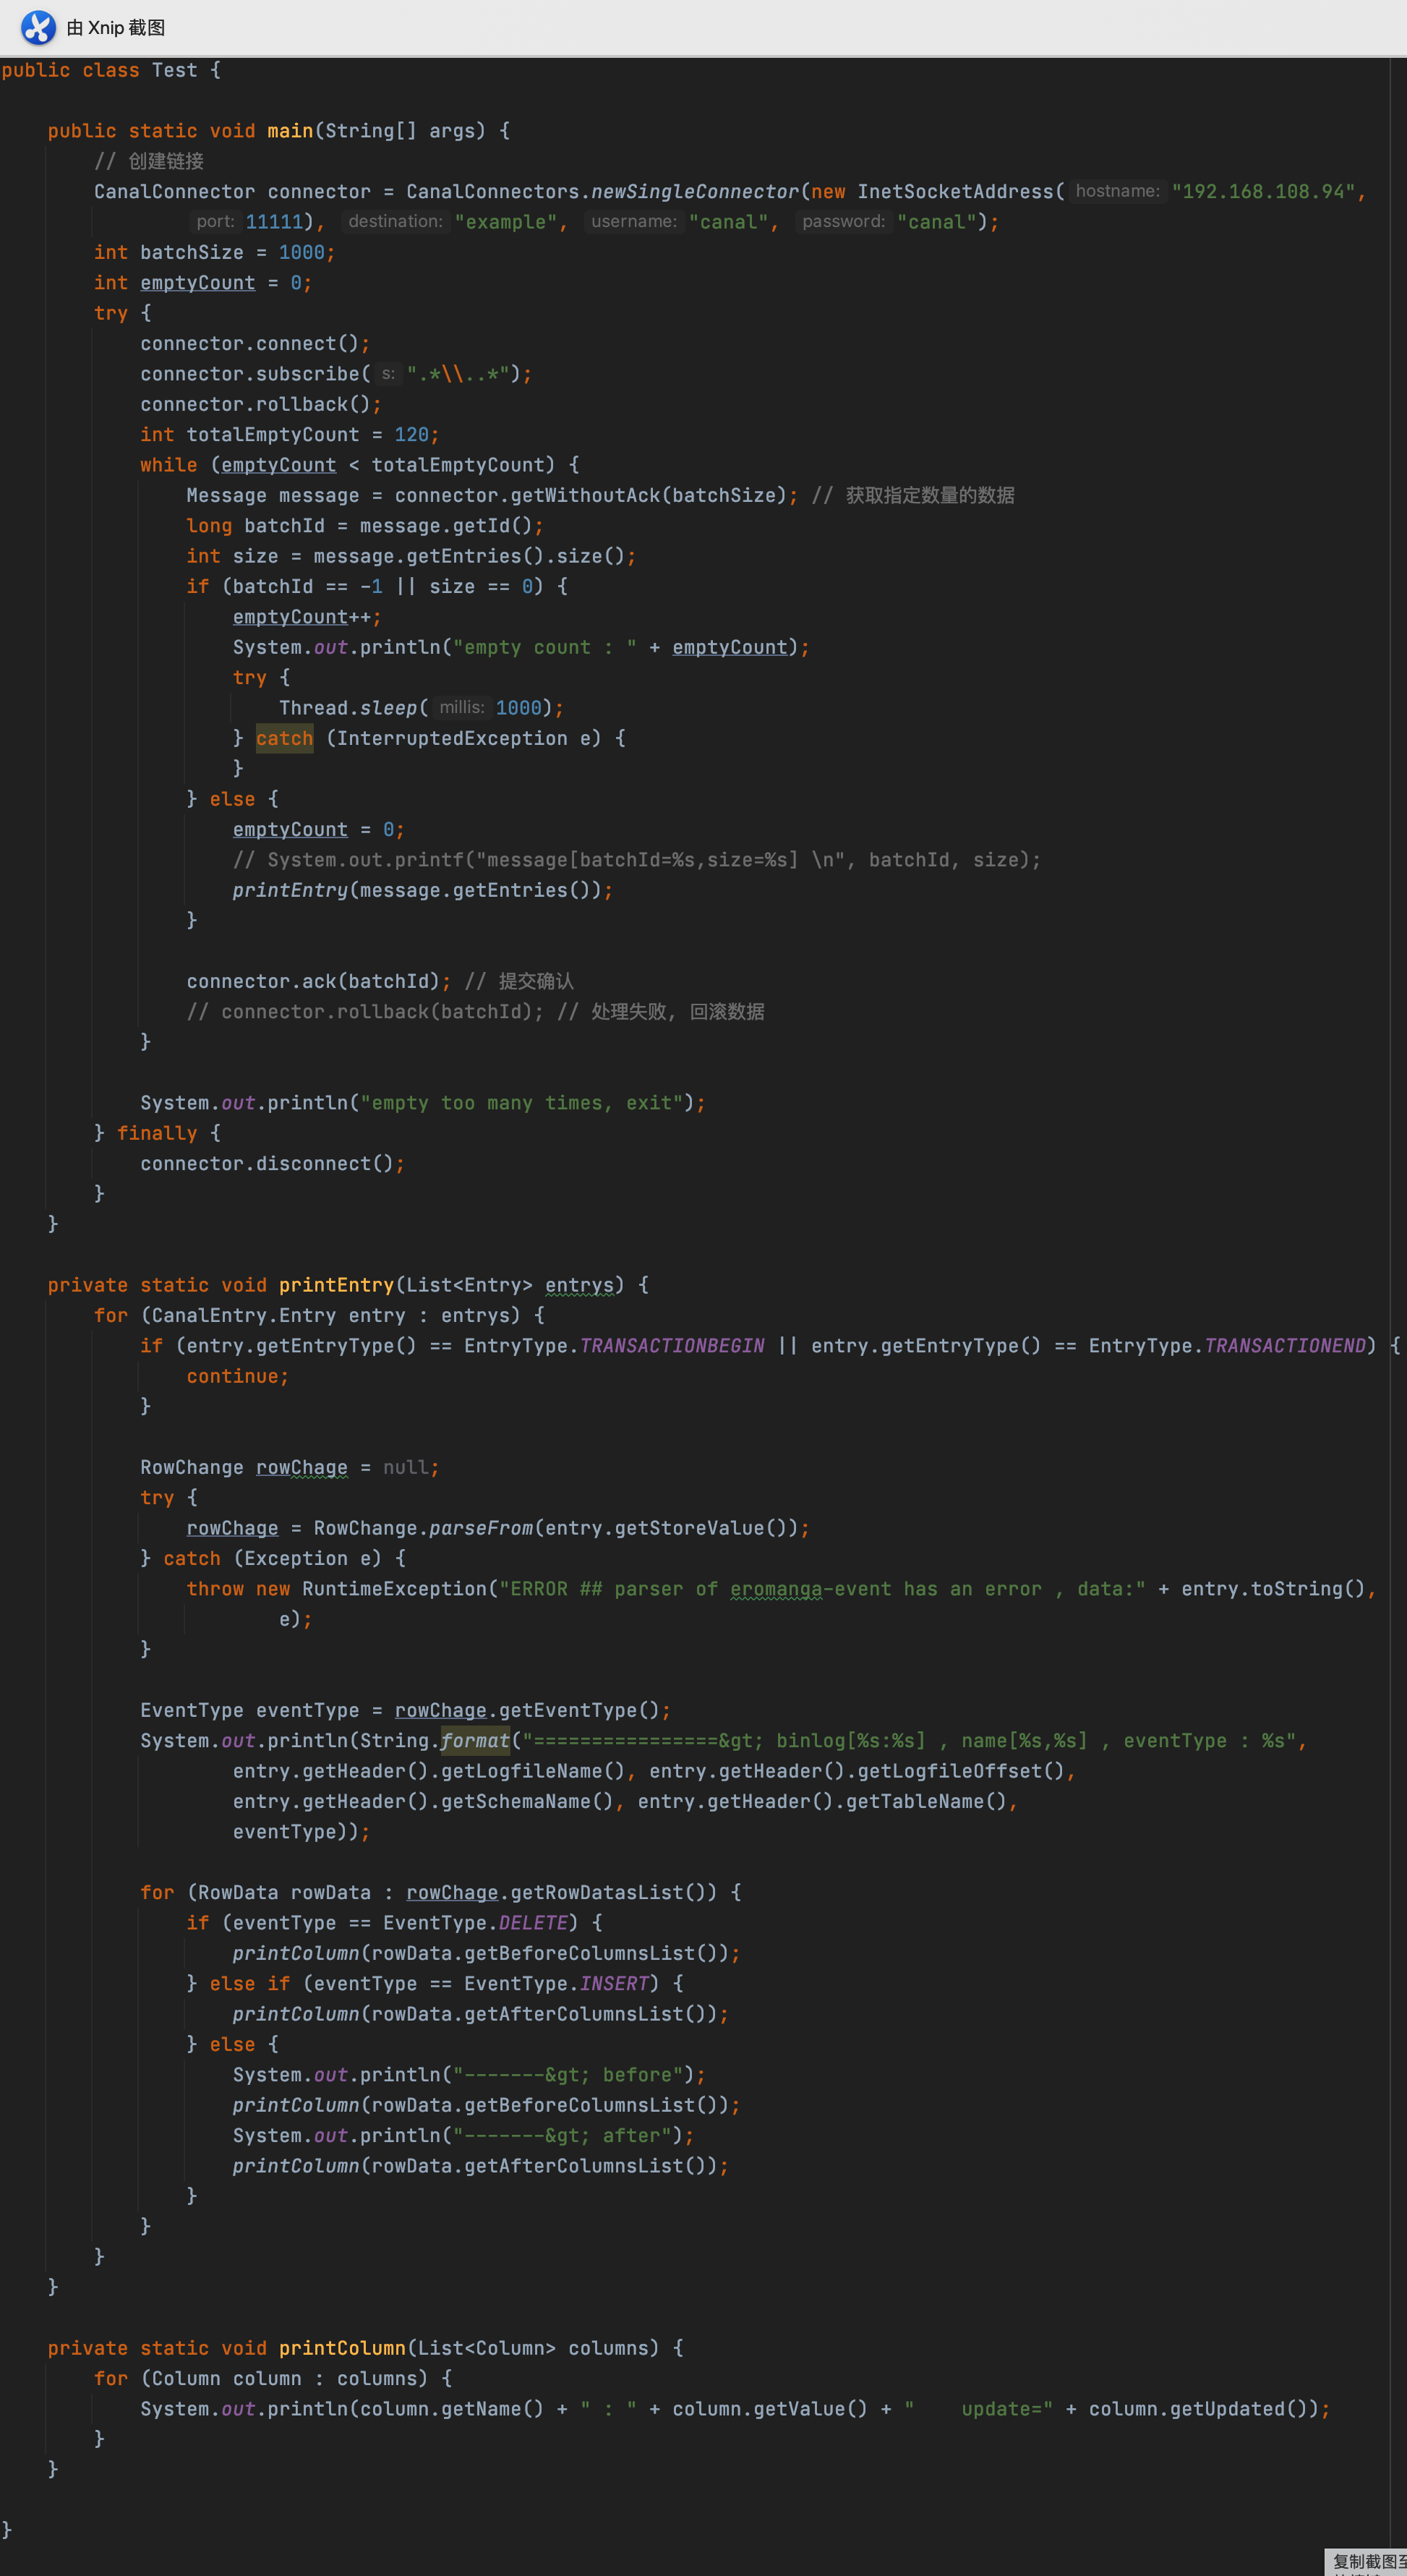Screen dimensions: 1407x2576
Task: Click the '由 Xnip 截图' title text
Action: 116,28
